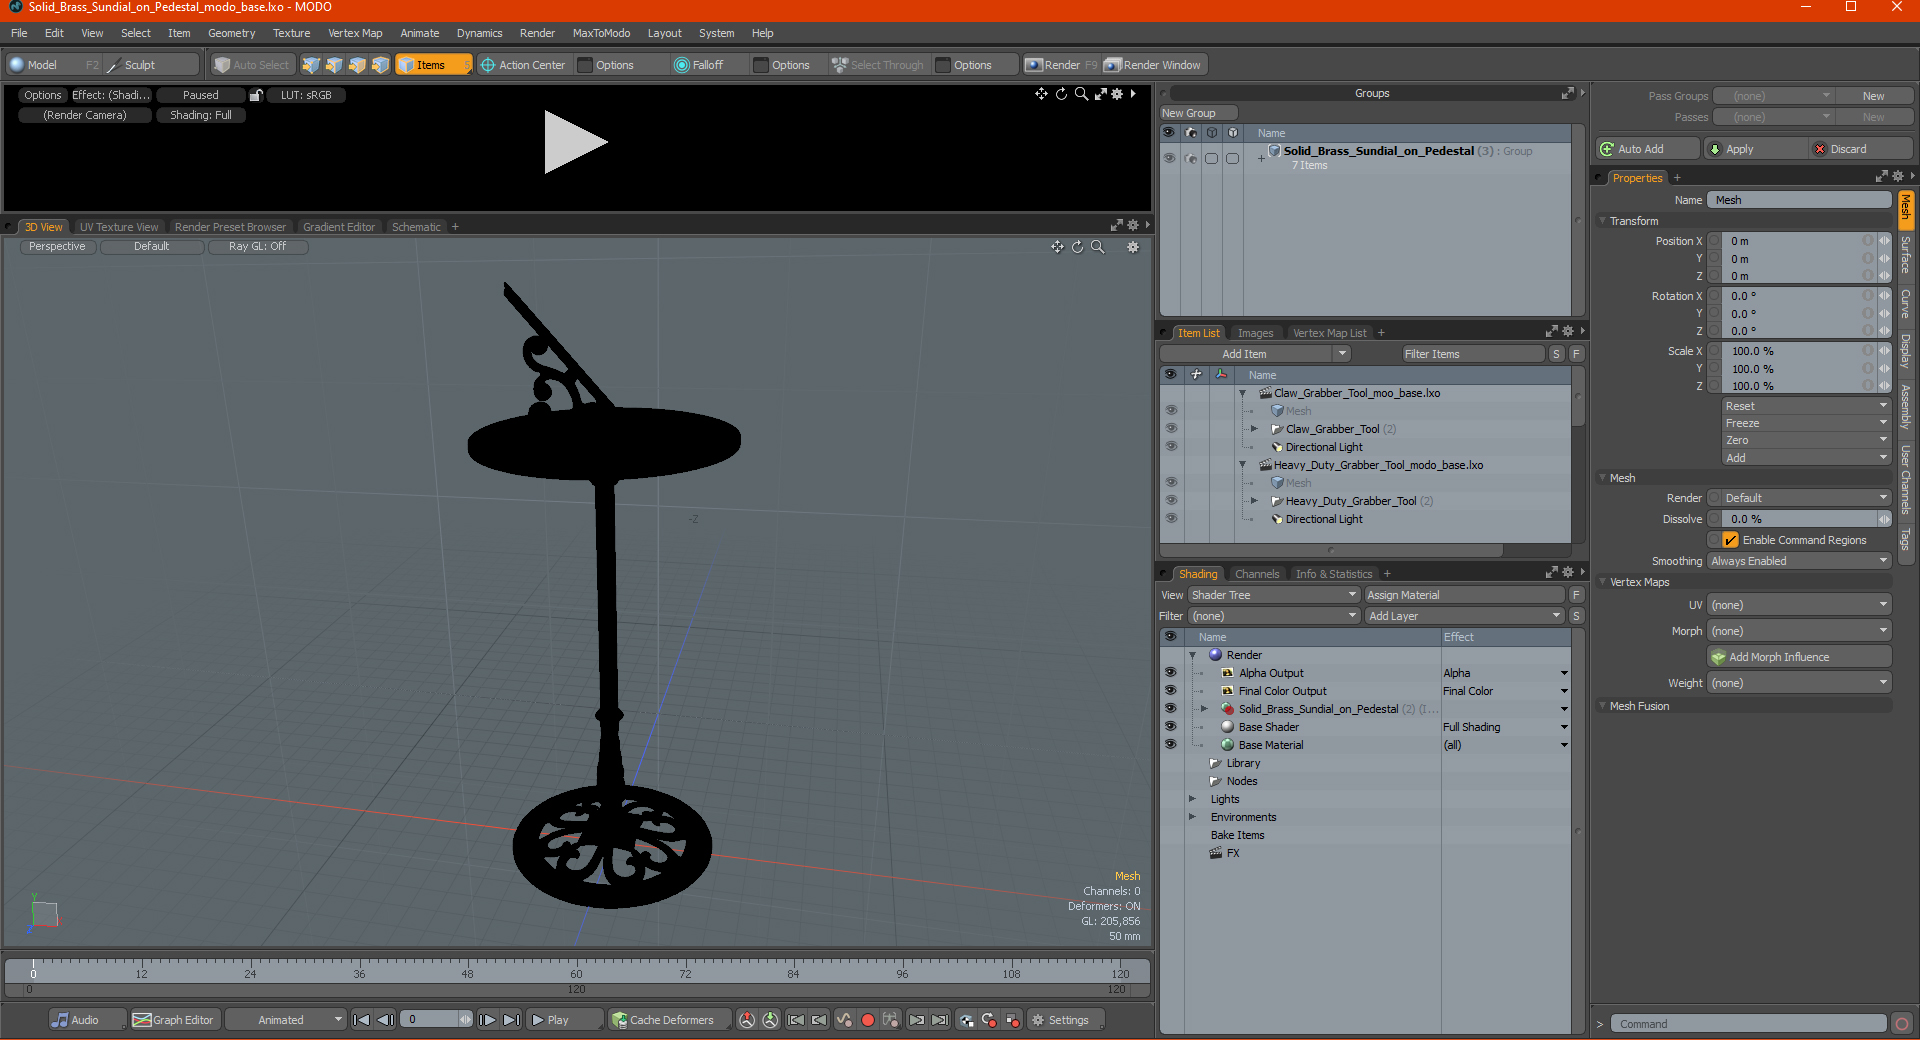Click timeline ruler at frame 60
Image resolution: width=1920 pixels, height=1040 pixels.
click(x=576, y=968)
